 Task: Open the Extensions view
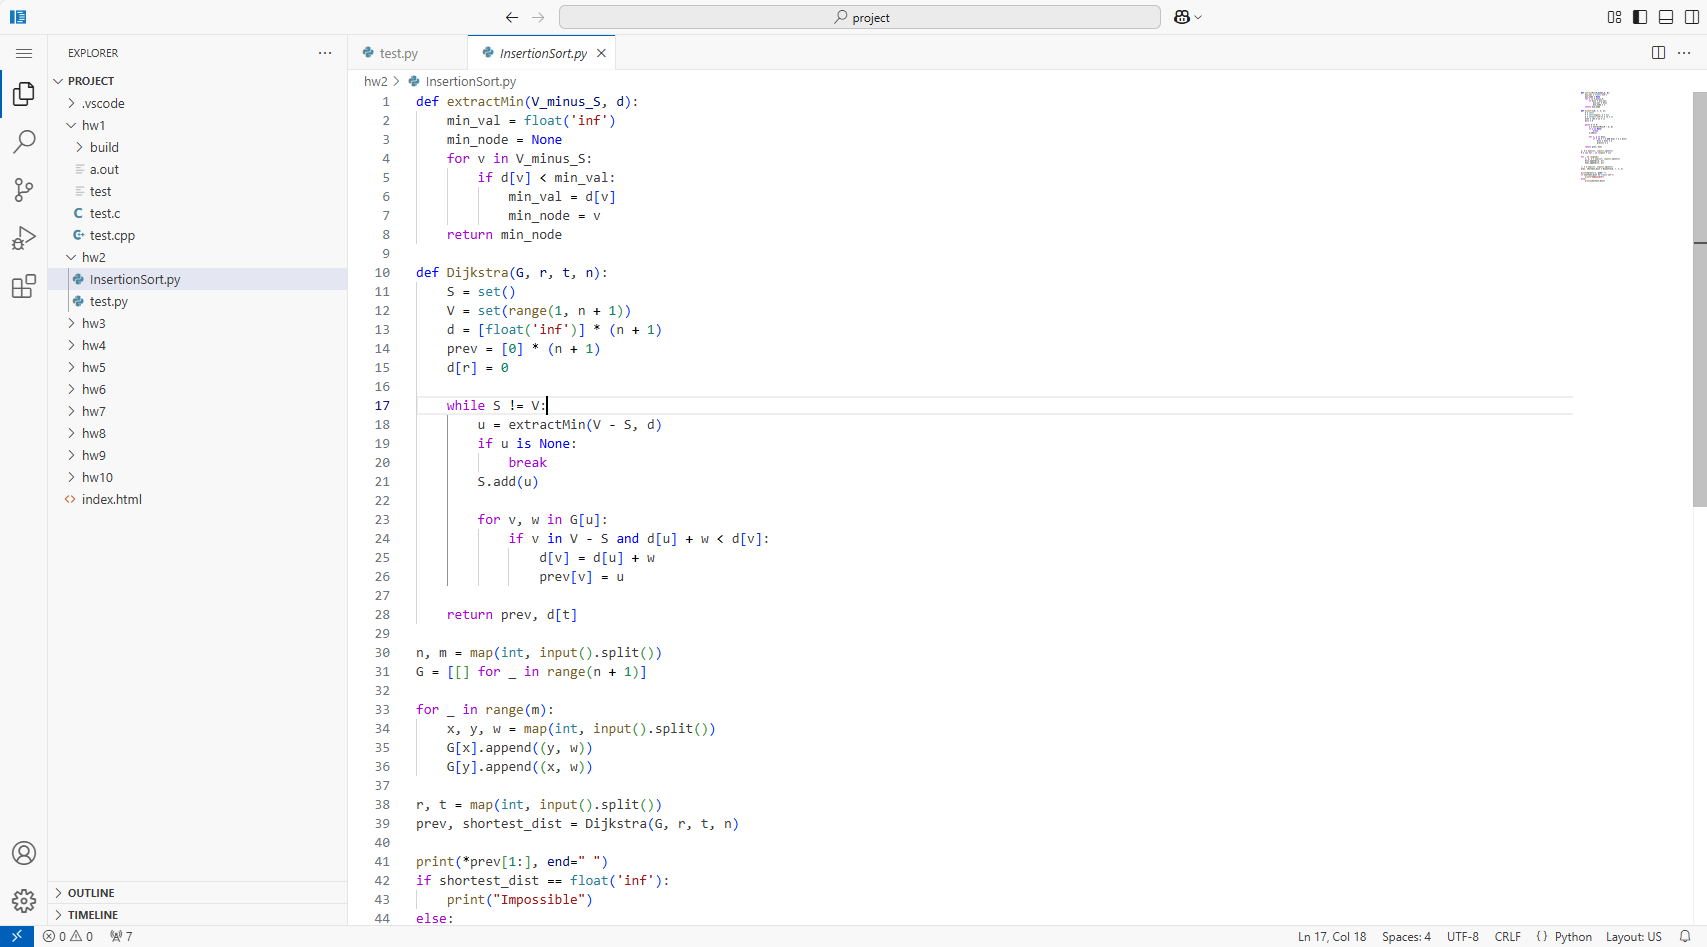click(24, 287)
